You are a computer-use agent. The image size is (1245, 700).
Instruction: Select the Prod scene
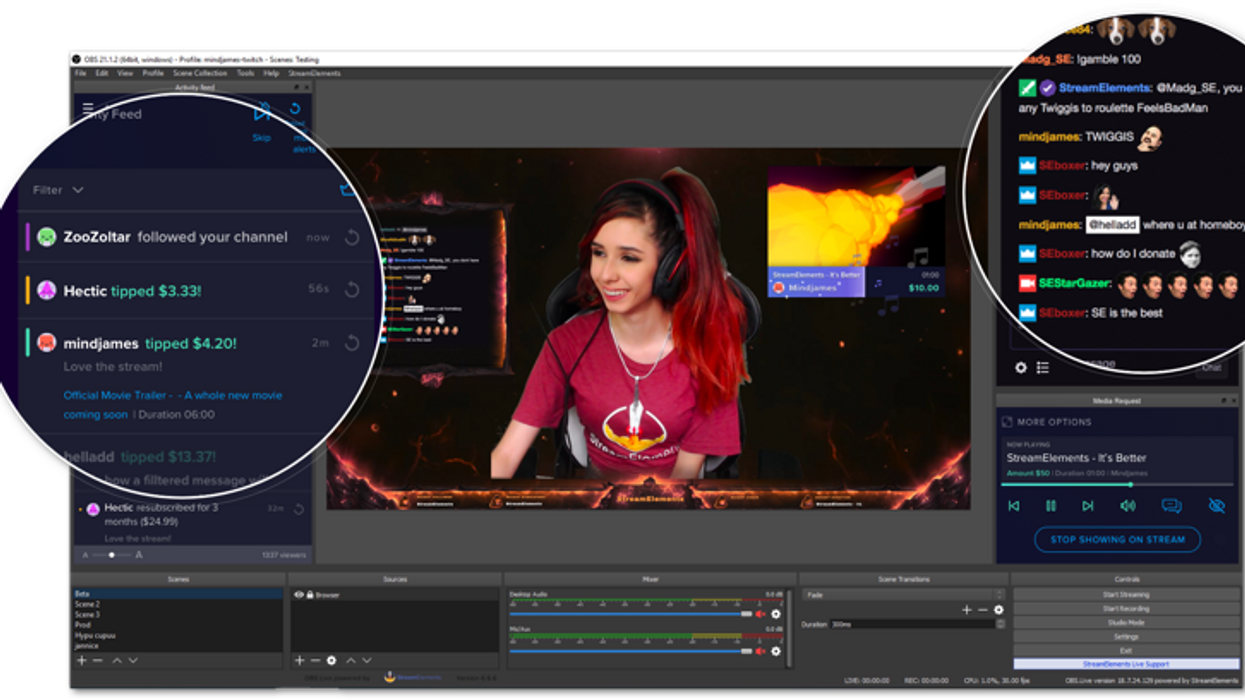click(178, 625)
